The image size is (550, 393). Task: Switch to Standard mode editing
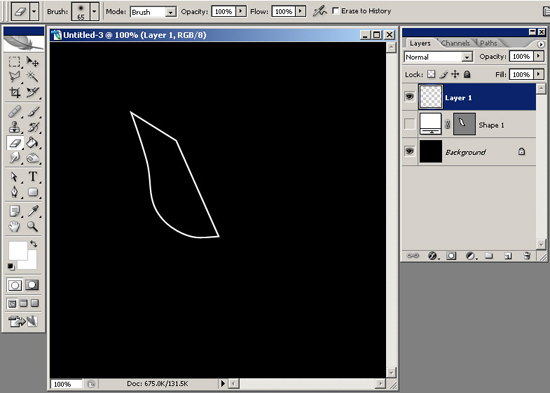(x=15, y=285)
